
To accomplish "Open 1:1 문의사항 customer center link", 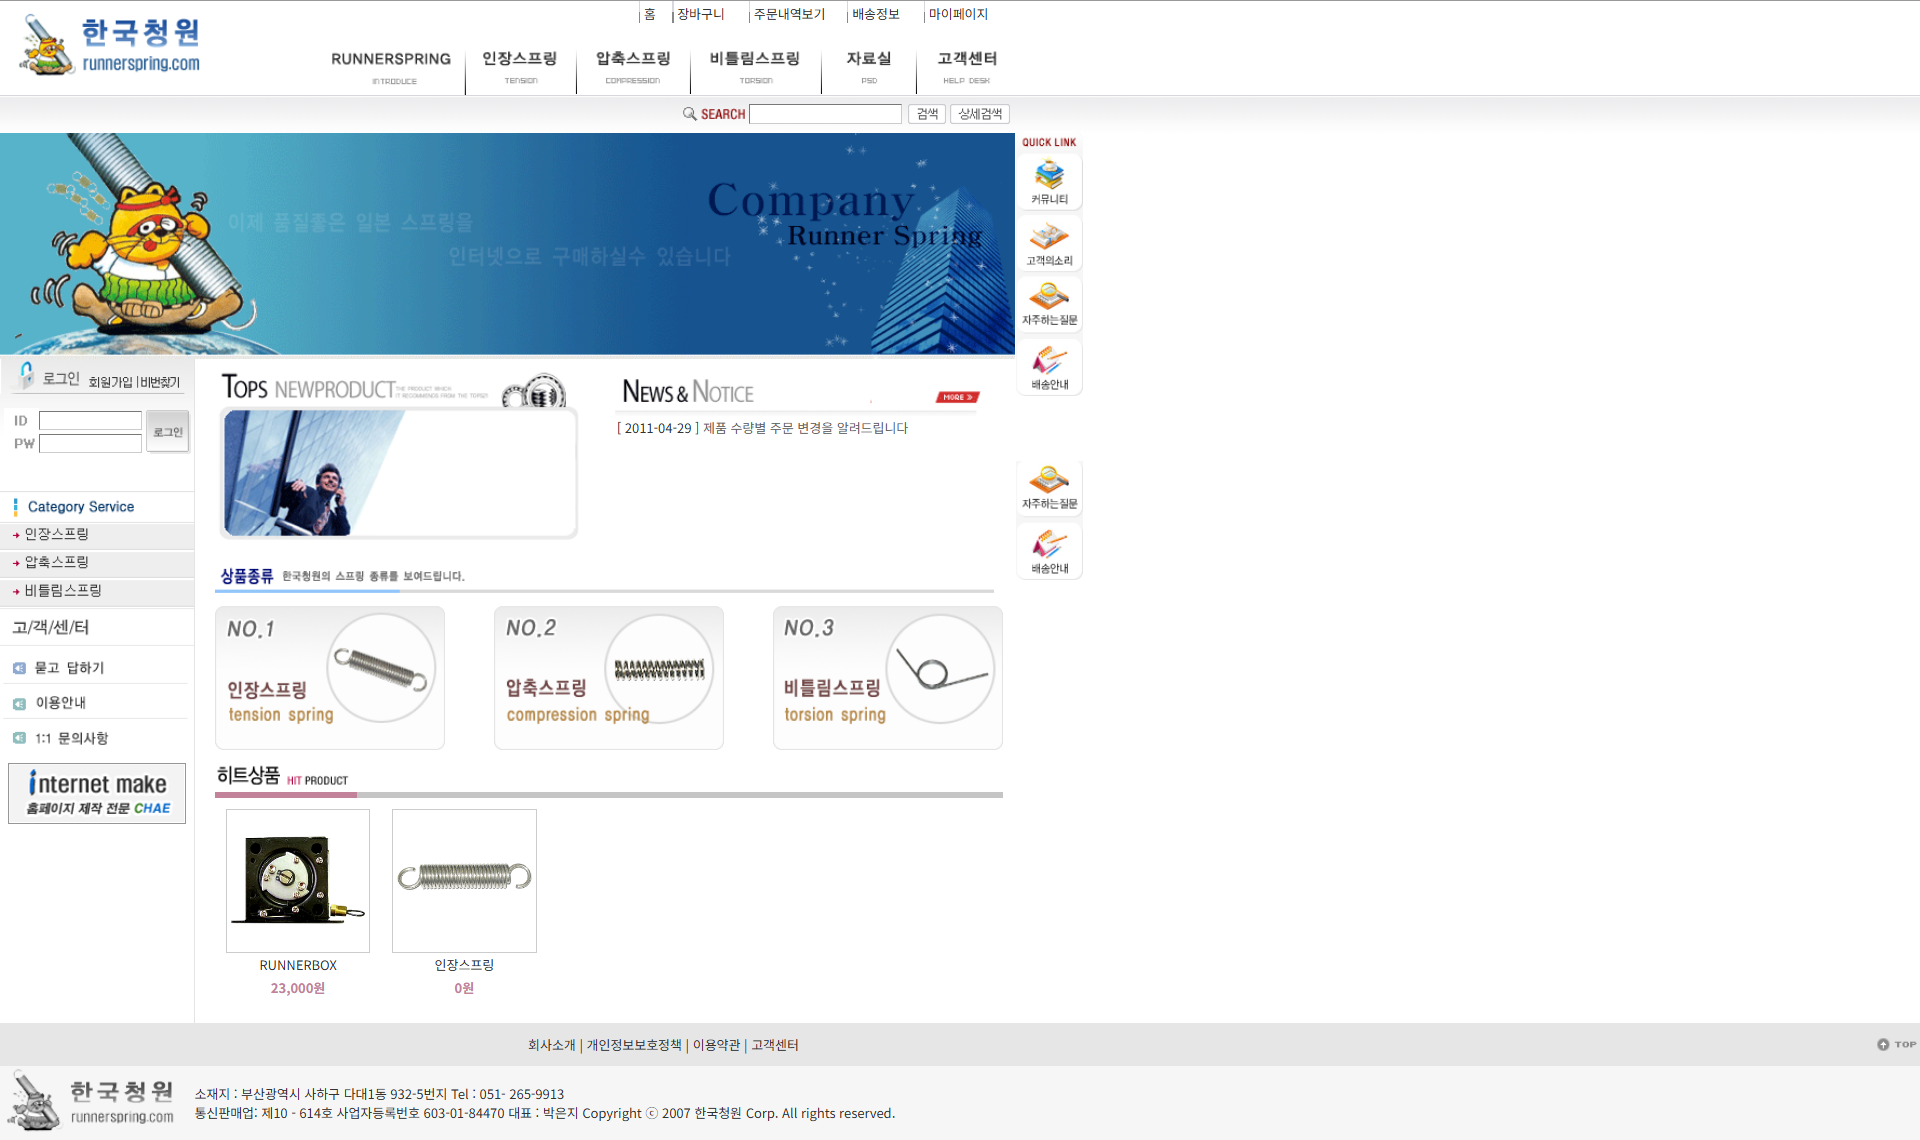I will click(x=71, y=738).
